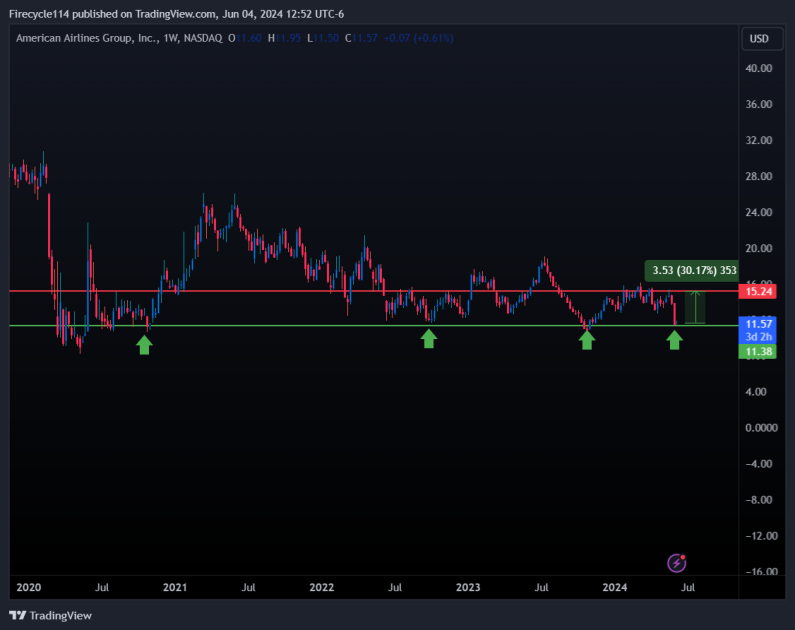Click the 28.00 price scale value
Image resolution: width=795 pixels, height=630 pixels.
click(x=758, y=176)
